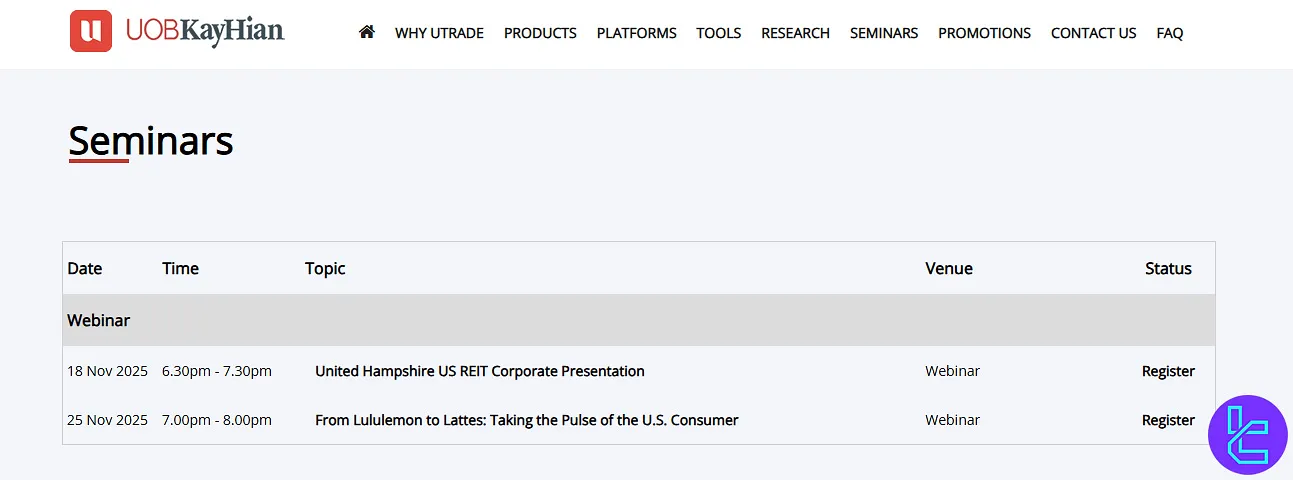Click CONTACT US in the navigation

pos(1093,33)
